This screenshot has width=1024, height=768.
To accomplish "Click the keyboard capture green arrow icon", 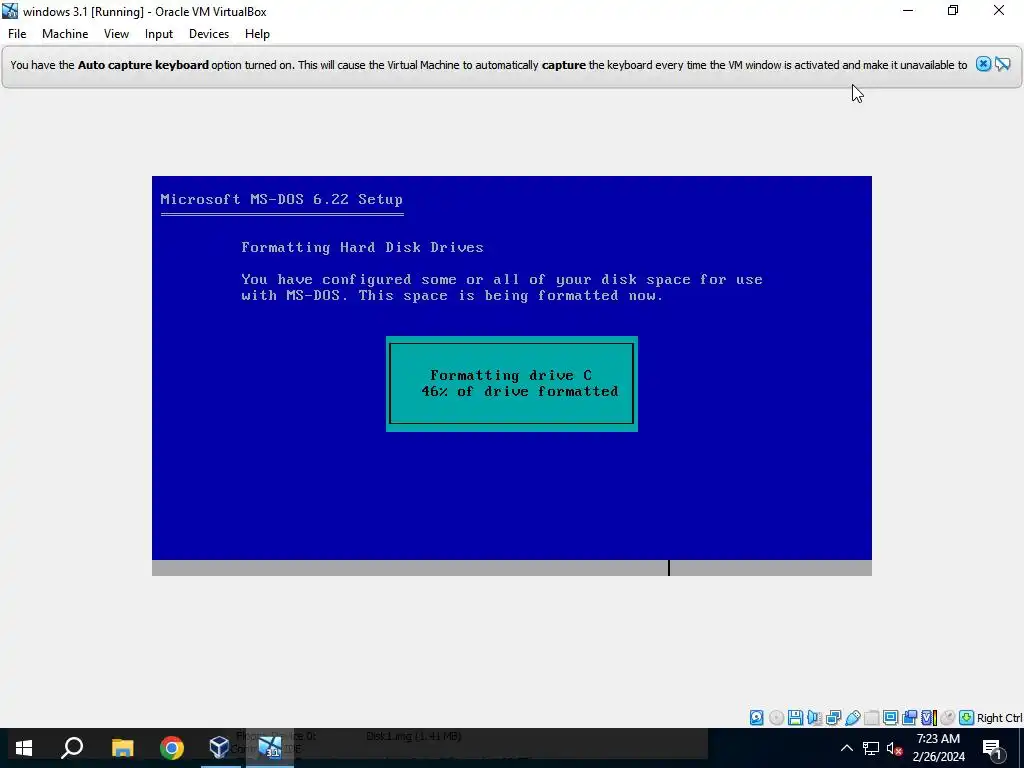I will 967,718.
